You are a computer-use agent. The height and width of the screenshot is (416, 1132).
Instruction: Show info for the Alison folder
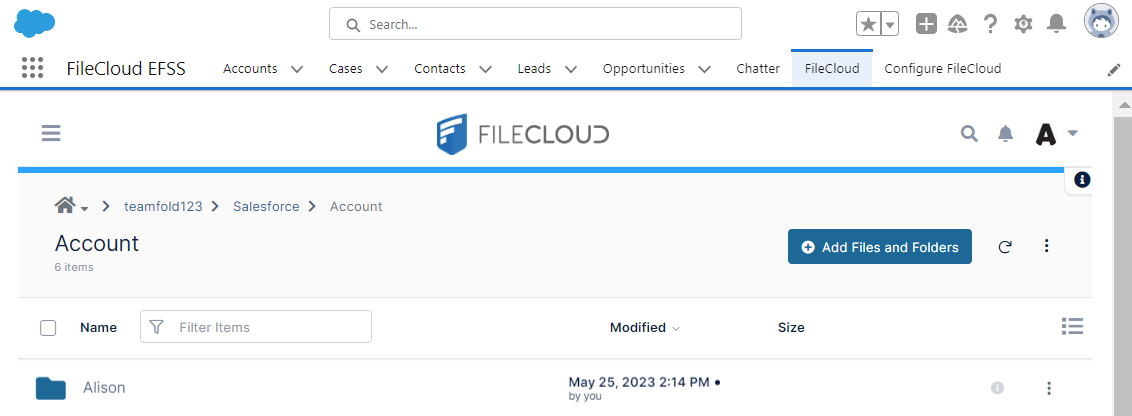pos(997,388)
